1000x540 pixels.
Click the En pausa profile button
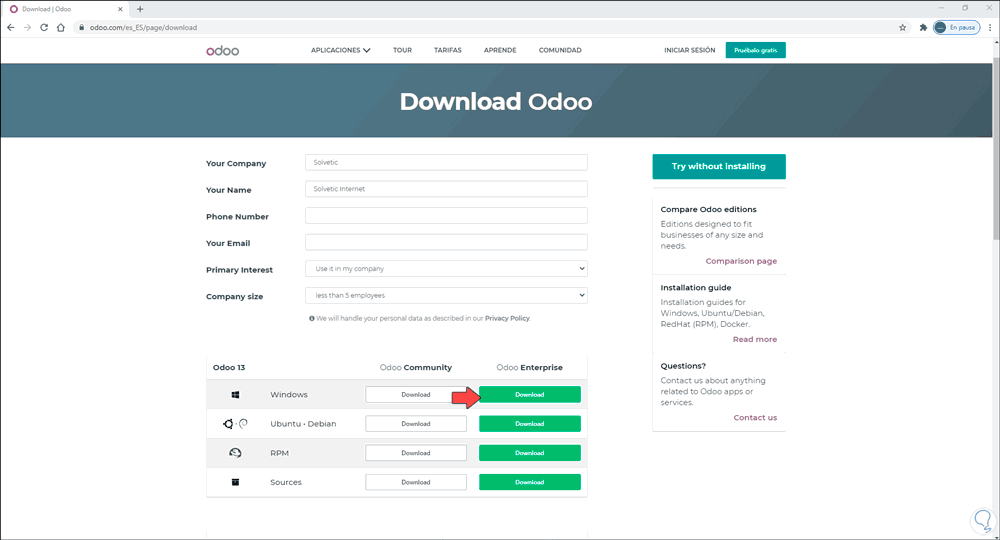956,27
